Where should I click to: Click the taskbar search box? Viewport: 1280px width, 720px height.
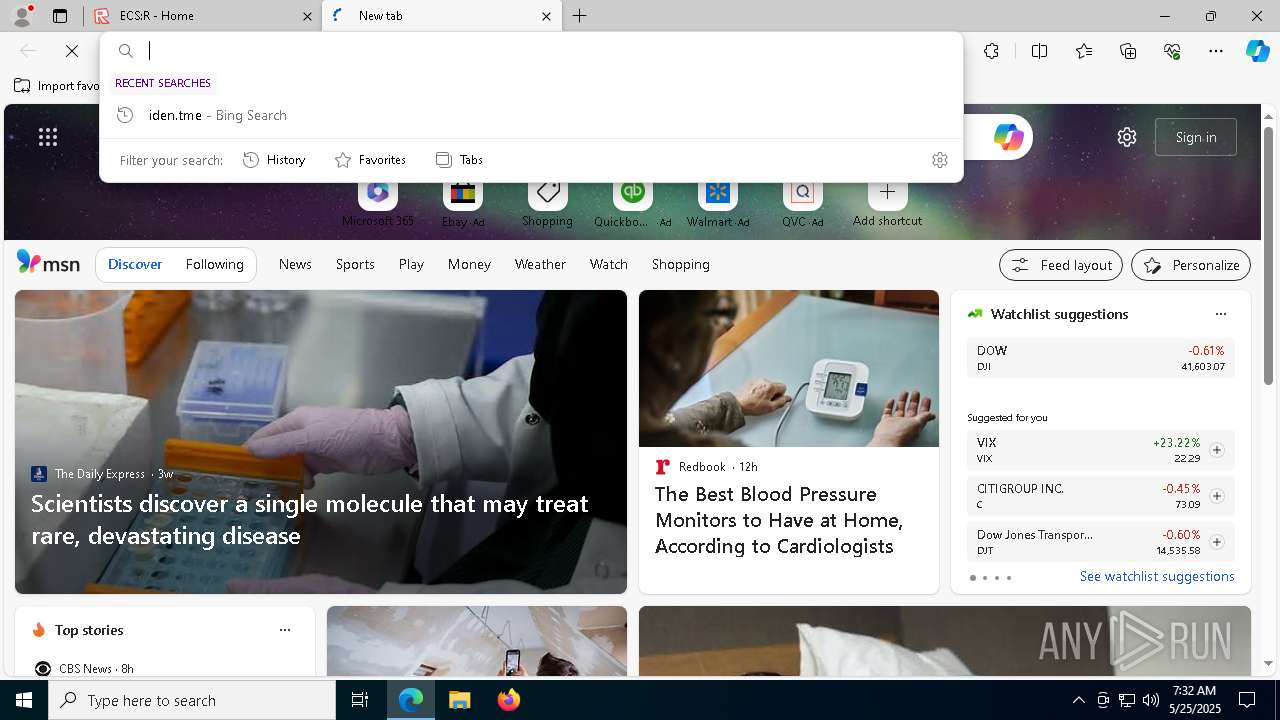point(192,700)
